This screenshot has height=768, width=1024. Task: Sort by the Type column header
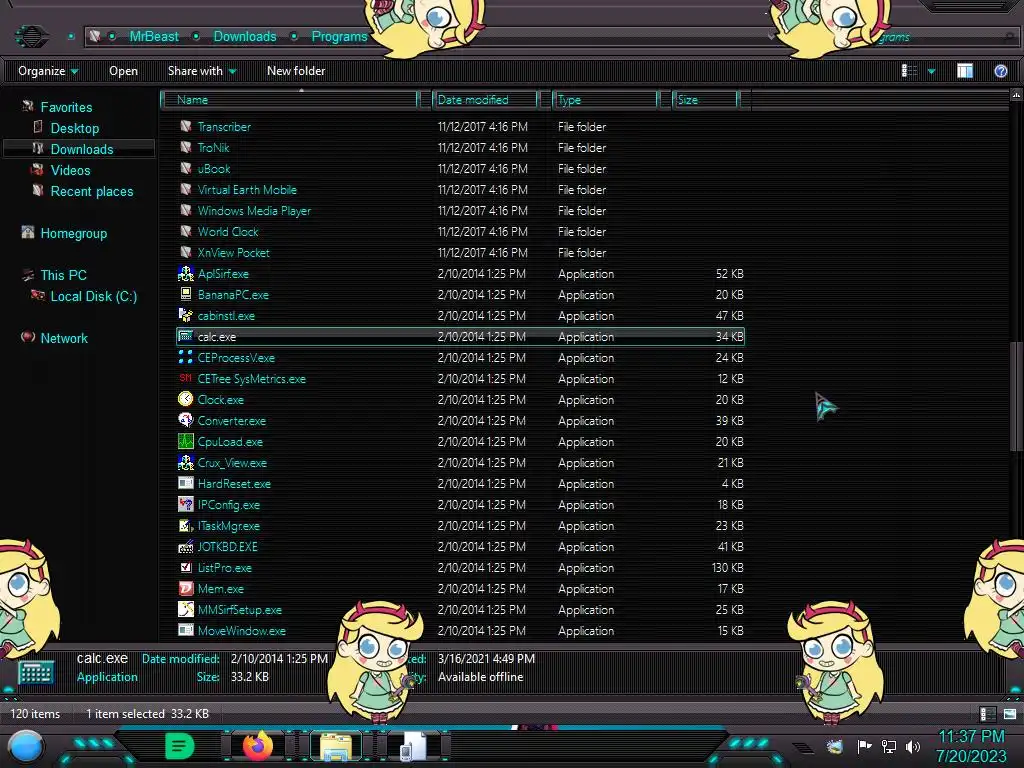(x=605, y=100)
